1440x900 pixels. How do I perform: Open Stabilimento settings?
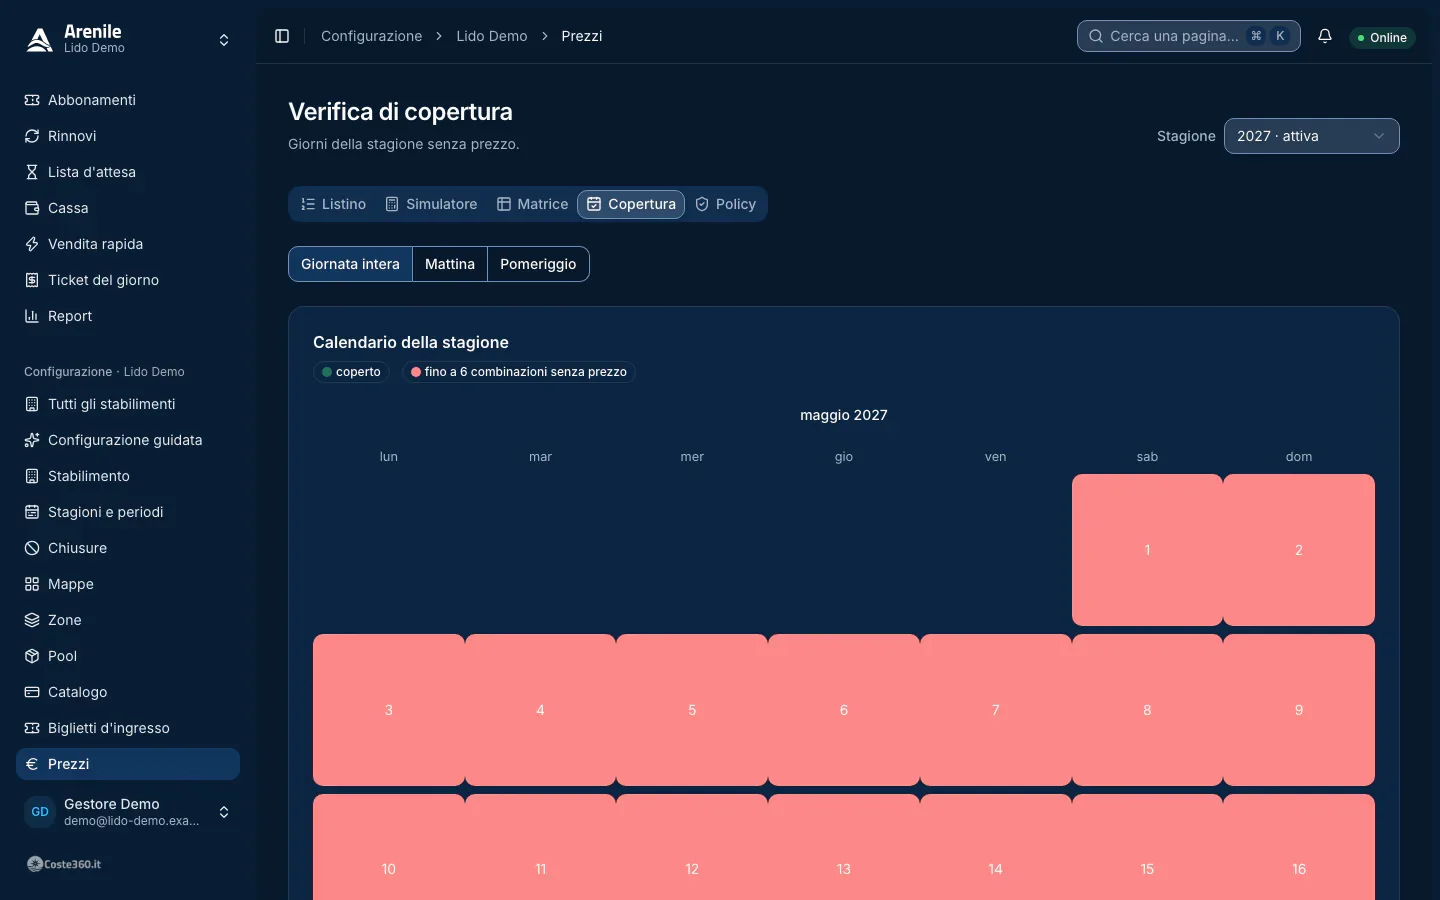point(128,476)
